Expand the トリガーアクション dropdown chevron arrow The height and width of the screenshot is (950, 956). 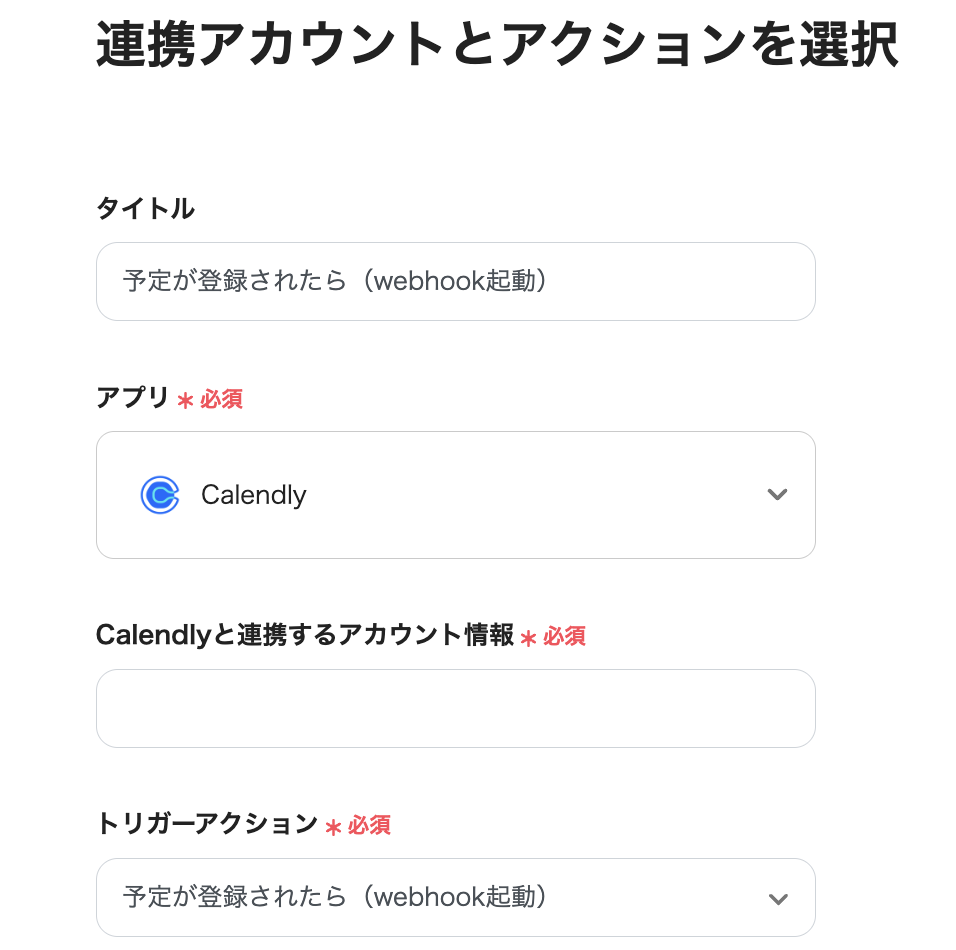[777, 898]
